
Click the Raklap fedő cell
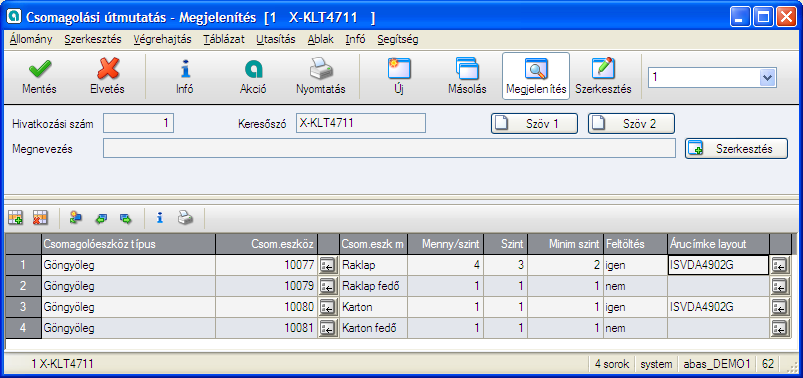[x=373, y=286]
